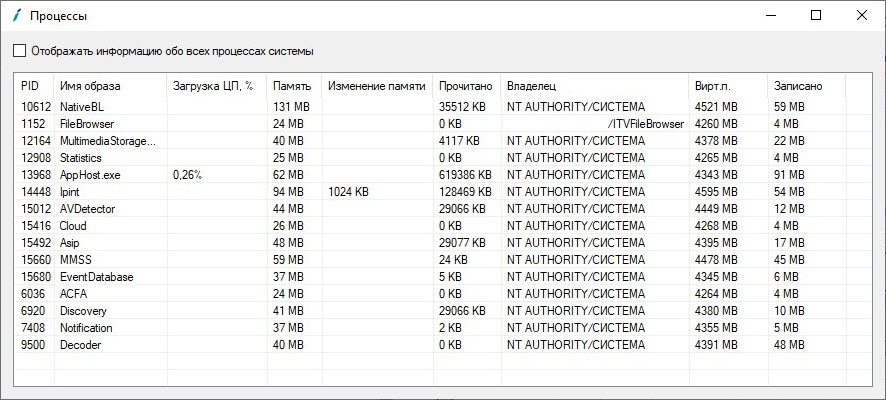Close the Процессы window
Image resolution: width=886 pixels, height=400 pixels.
click(862, 15)
